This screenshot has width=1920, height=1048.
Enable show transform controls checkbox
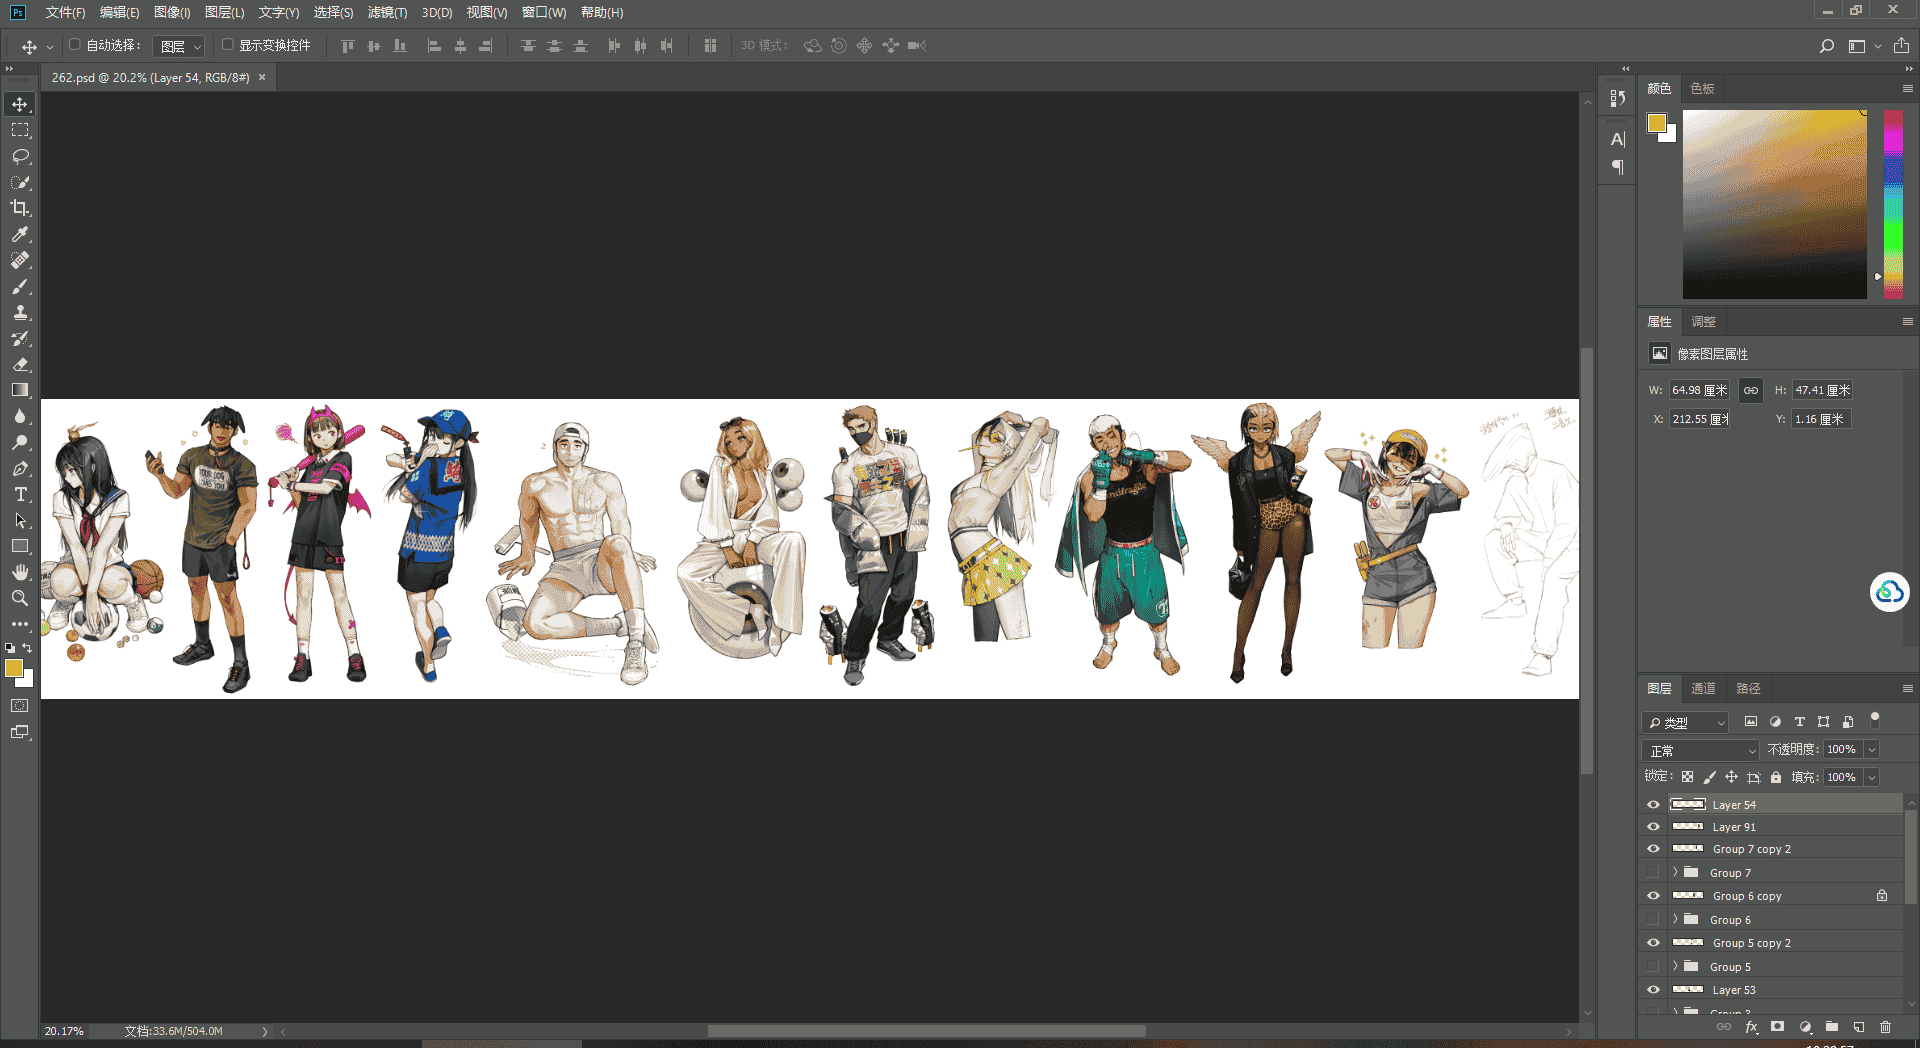[228, 45]
